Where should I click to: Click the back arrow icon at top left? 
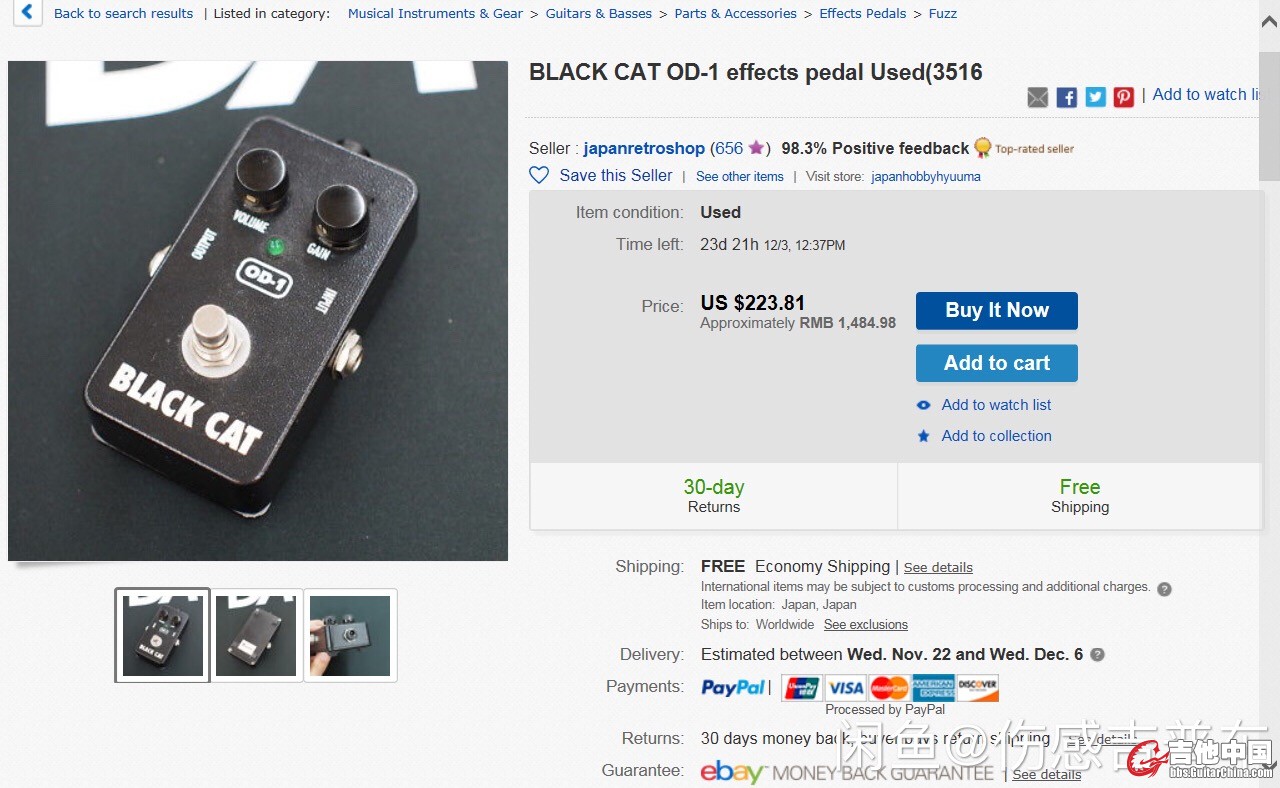(x=27, y=12)
